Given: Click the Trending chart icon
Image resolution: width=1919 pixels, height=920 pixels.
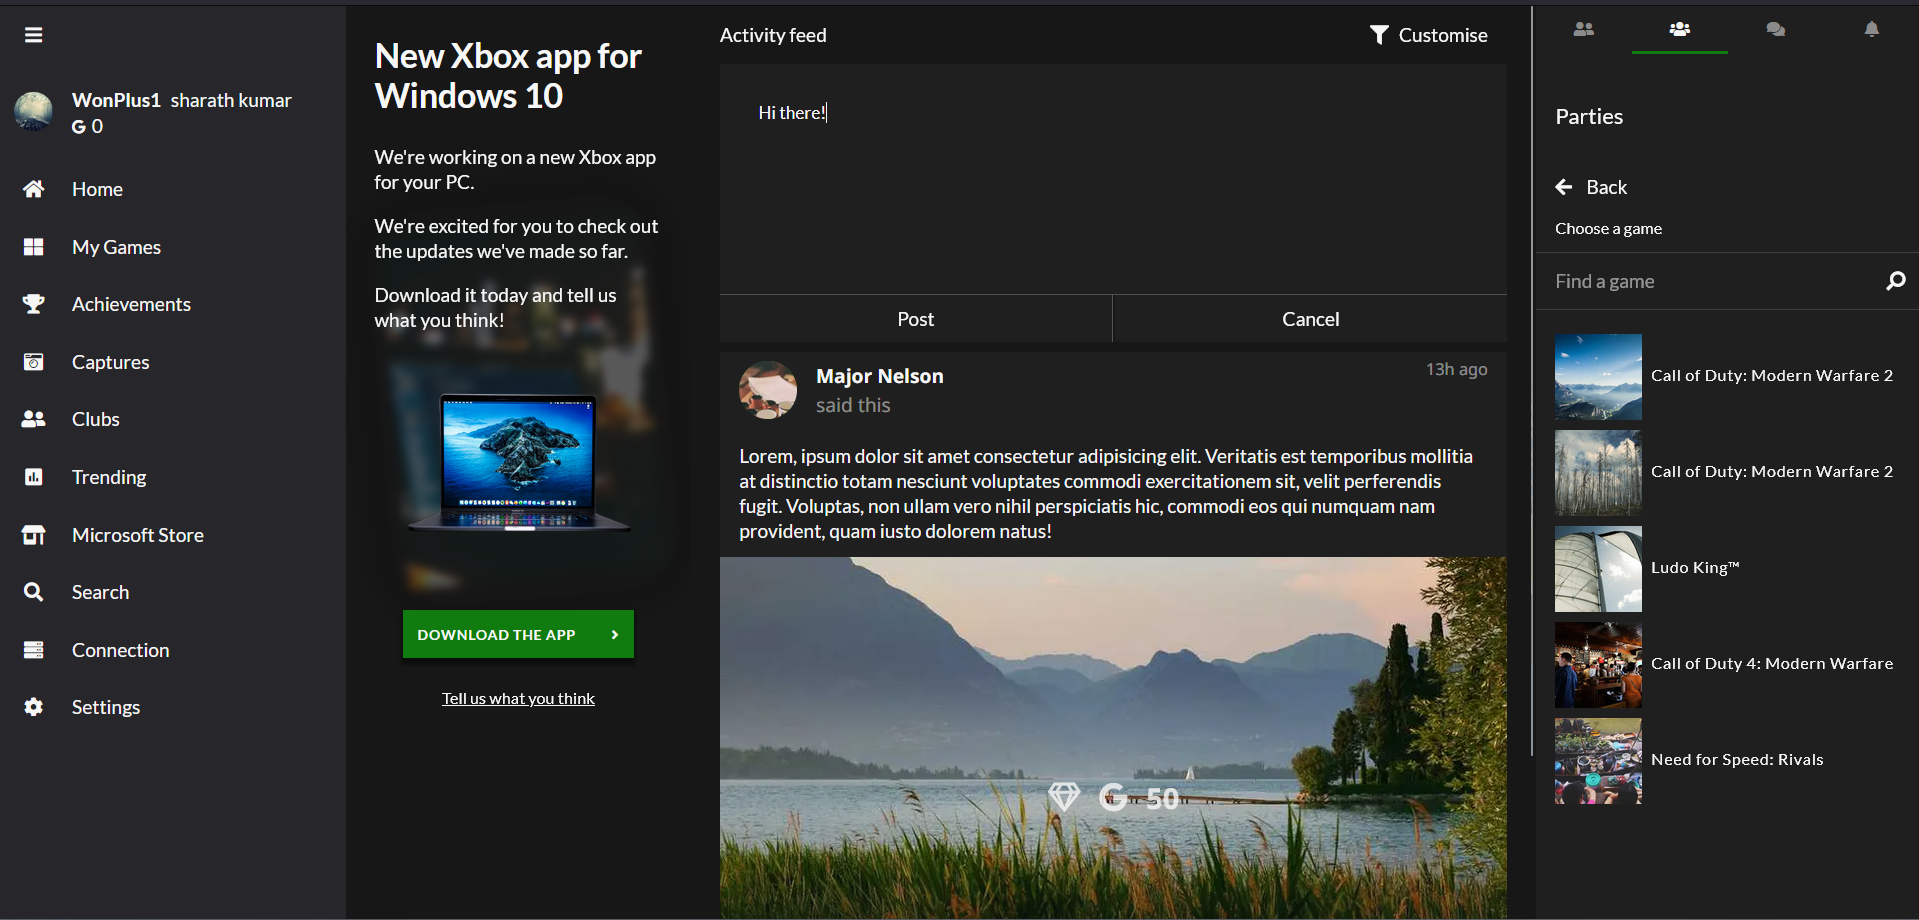Looking at the screenshot, I should [x=33, y=477].
